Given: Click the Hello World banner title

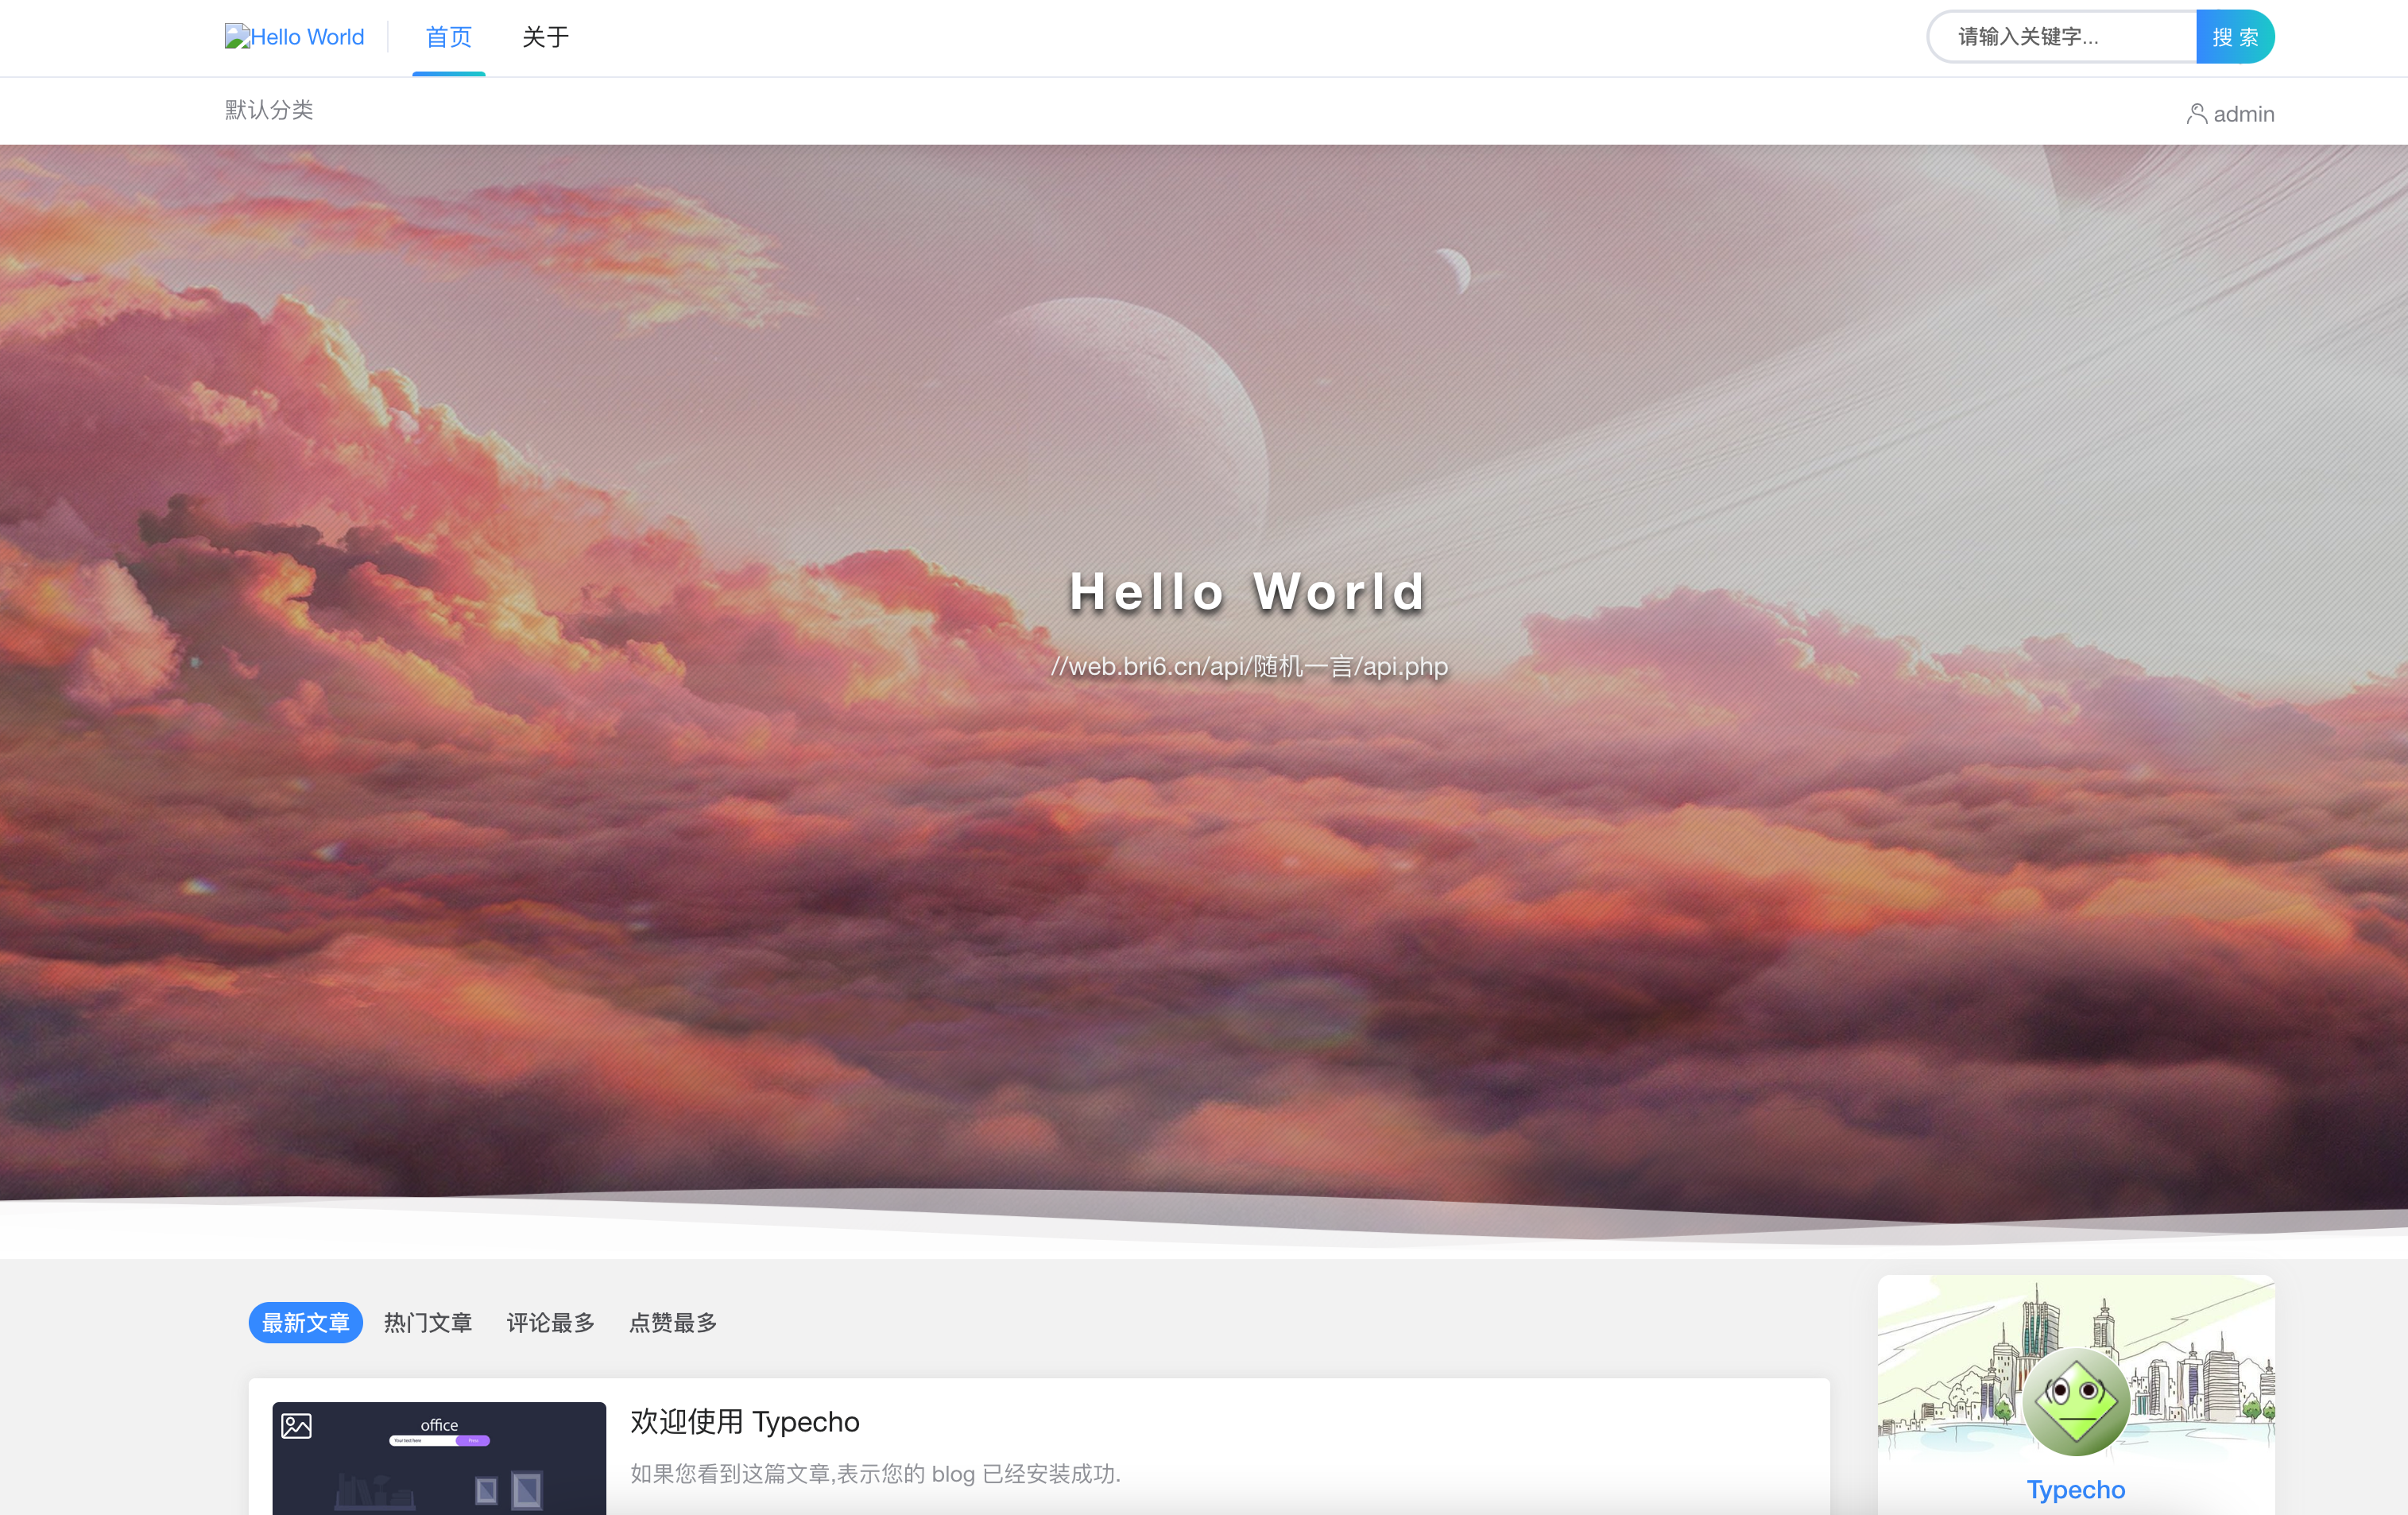Looking at the screenshot, I should click(1247, 591).
